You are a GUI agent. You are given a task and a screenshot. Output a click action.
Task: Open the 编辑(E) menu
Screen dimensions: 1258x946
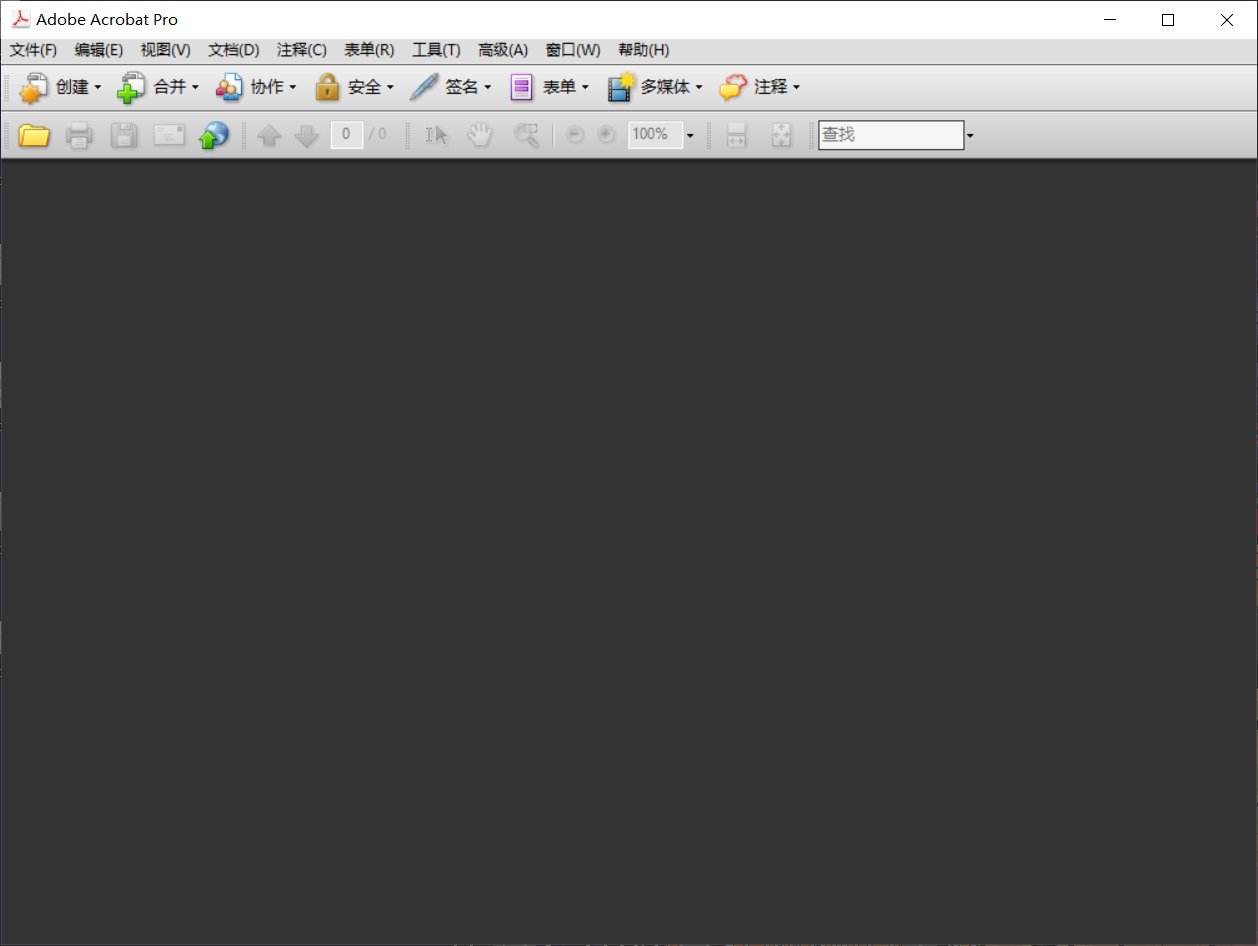click(99, 50)
